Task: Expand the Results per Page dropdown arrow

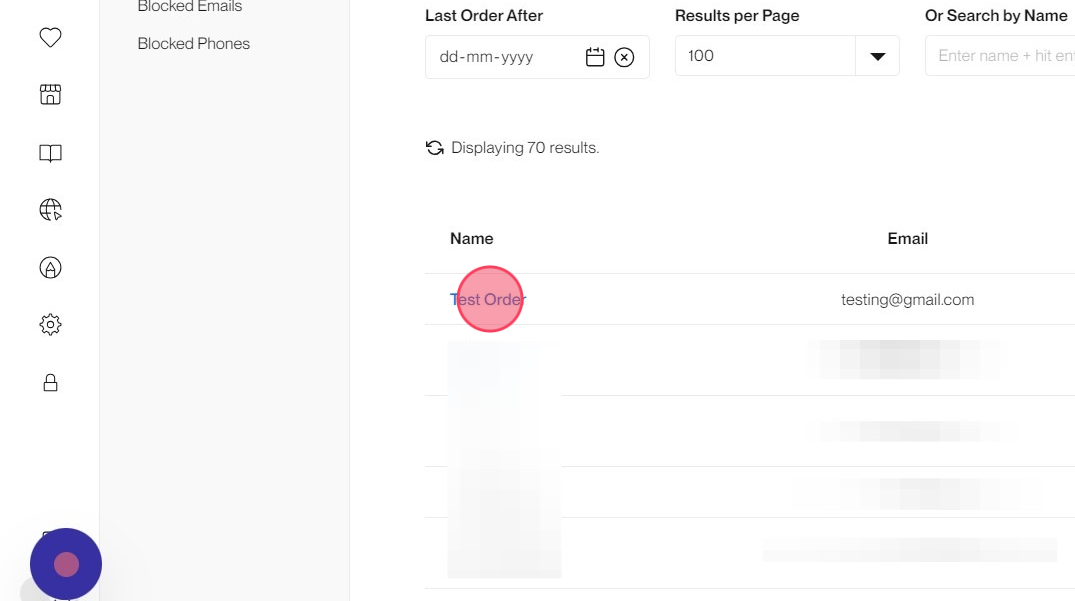Action: point(877,56)
